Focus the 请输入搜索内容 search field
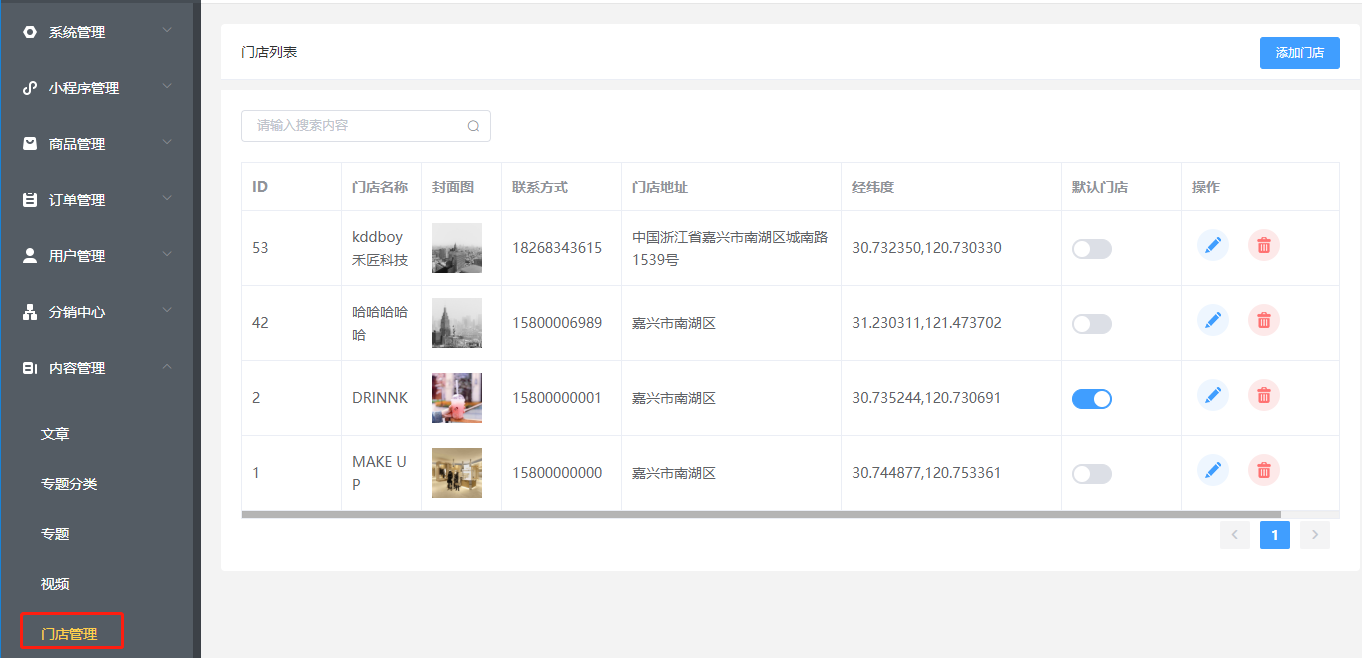The image size is (1362, 658). pyautogui.click(x=366, y=126)
